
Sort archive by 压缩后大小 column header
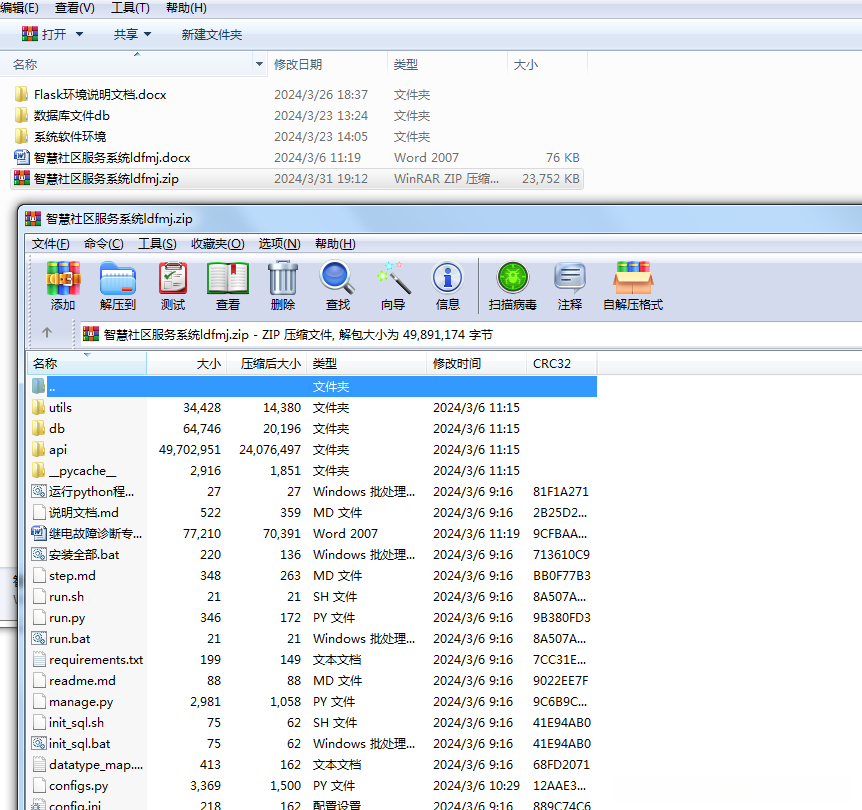tap(266, 363)
